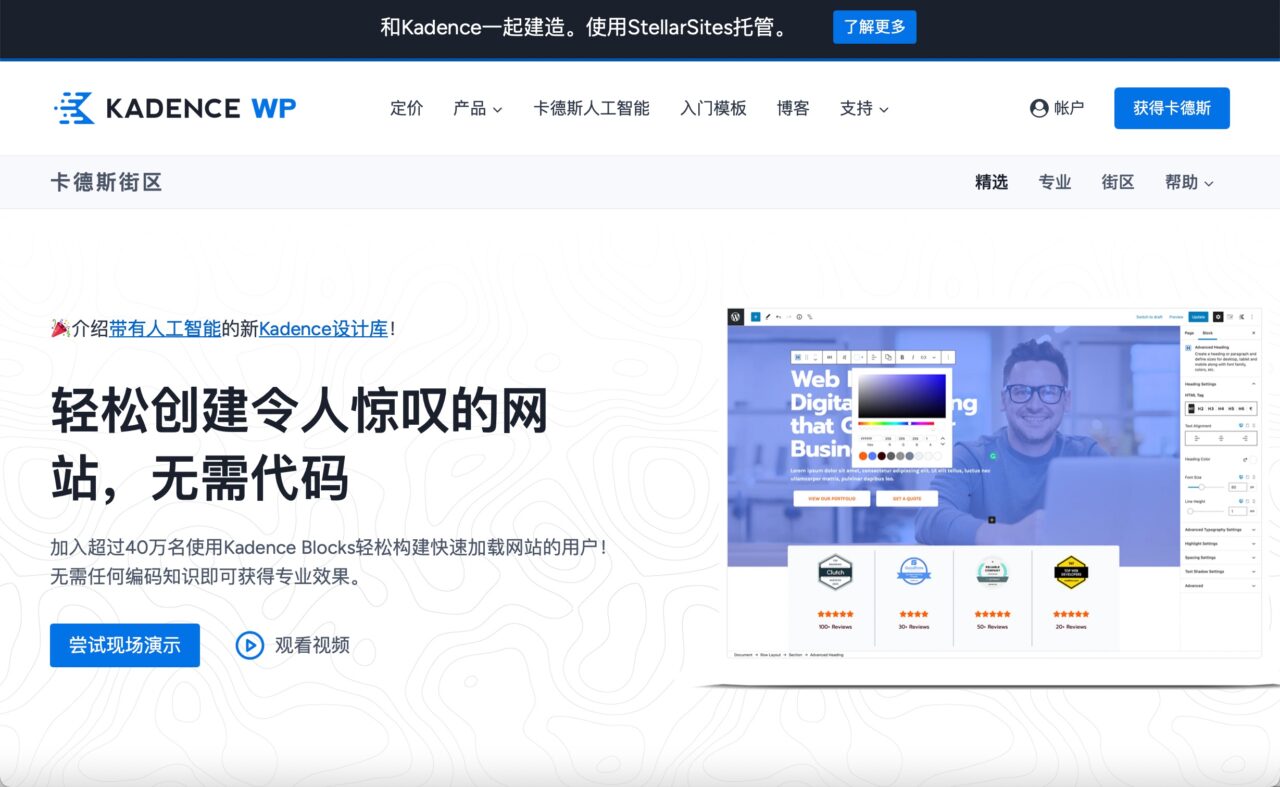
Task: Click the 100+ Reviews text in preview
Action: pos(834,627)
